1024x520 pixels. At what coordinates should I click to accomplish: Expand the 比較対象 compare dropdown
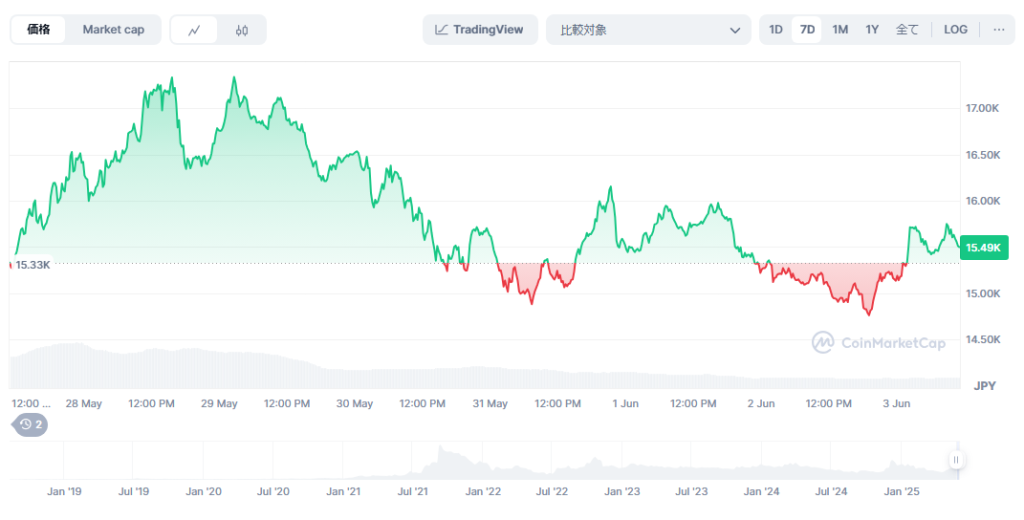pyautogui.click(x=648, y=30)
